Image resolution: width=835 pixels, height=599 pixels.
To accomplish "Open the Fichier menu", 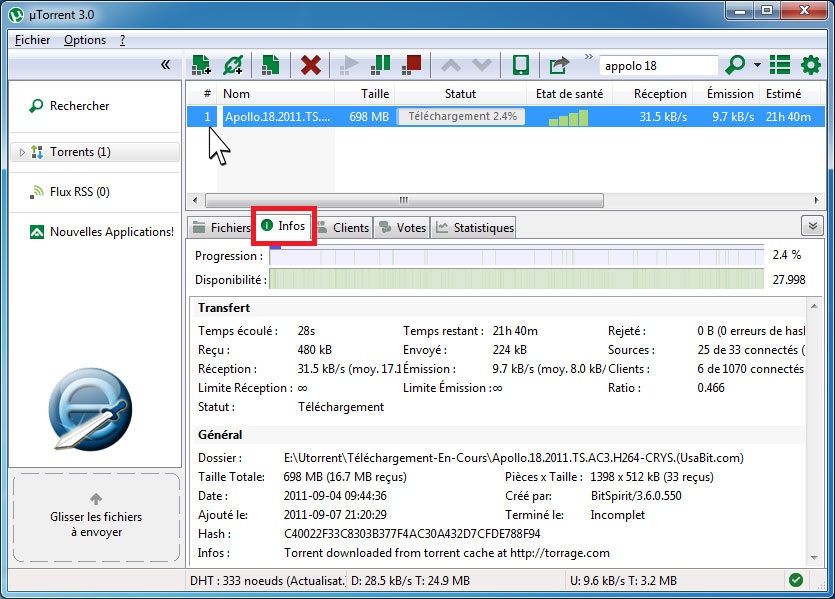I will coord(32,40).
